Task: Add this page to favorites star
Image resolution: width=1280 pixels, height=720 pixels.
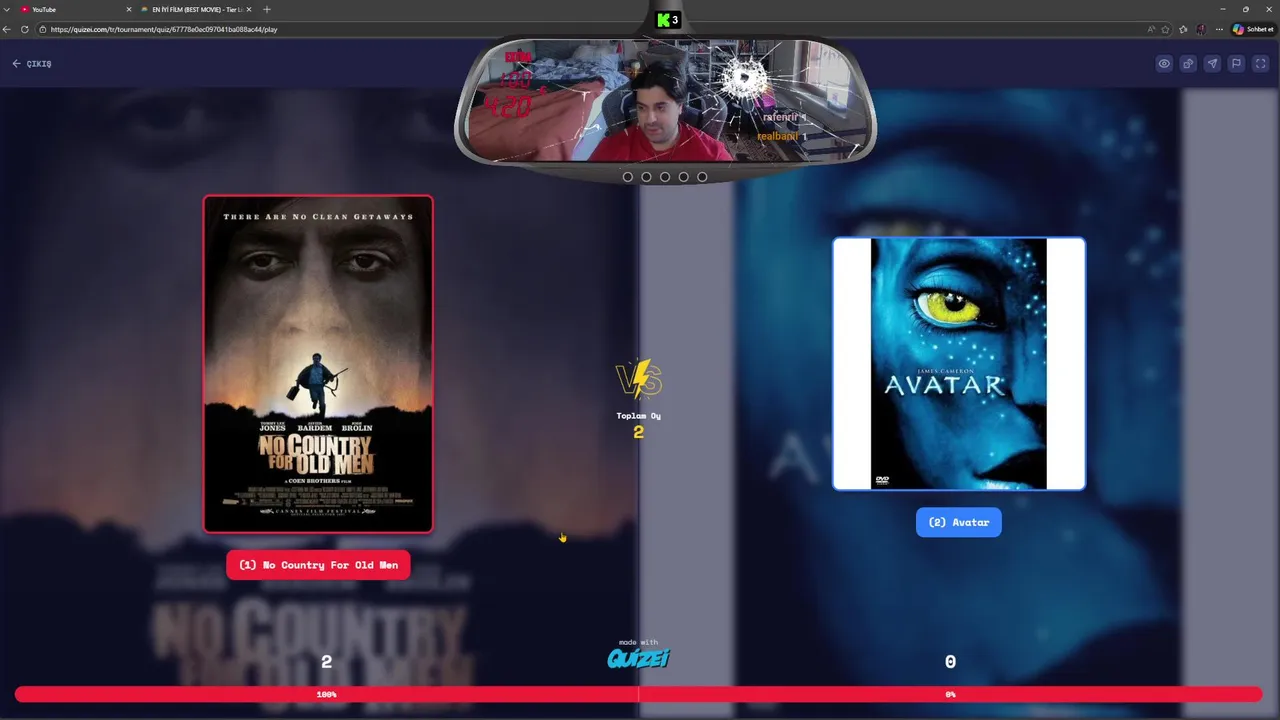Action: 1165,29
